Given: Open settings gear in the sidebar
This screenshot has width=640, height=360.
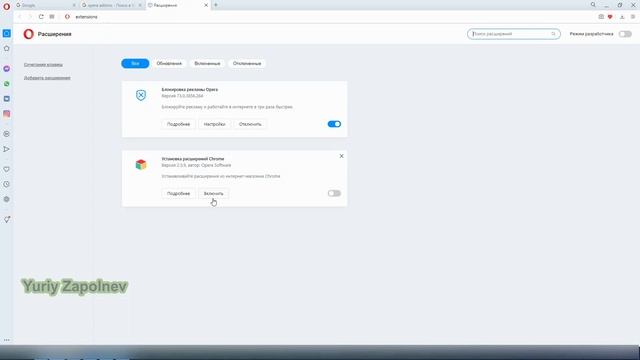Looking at the screenshot, I should pyautogui.click(x=7, y=199).
